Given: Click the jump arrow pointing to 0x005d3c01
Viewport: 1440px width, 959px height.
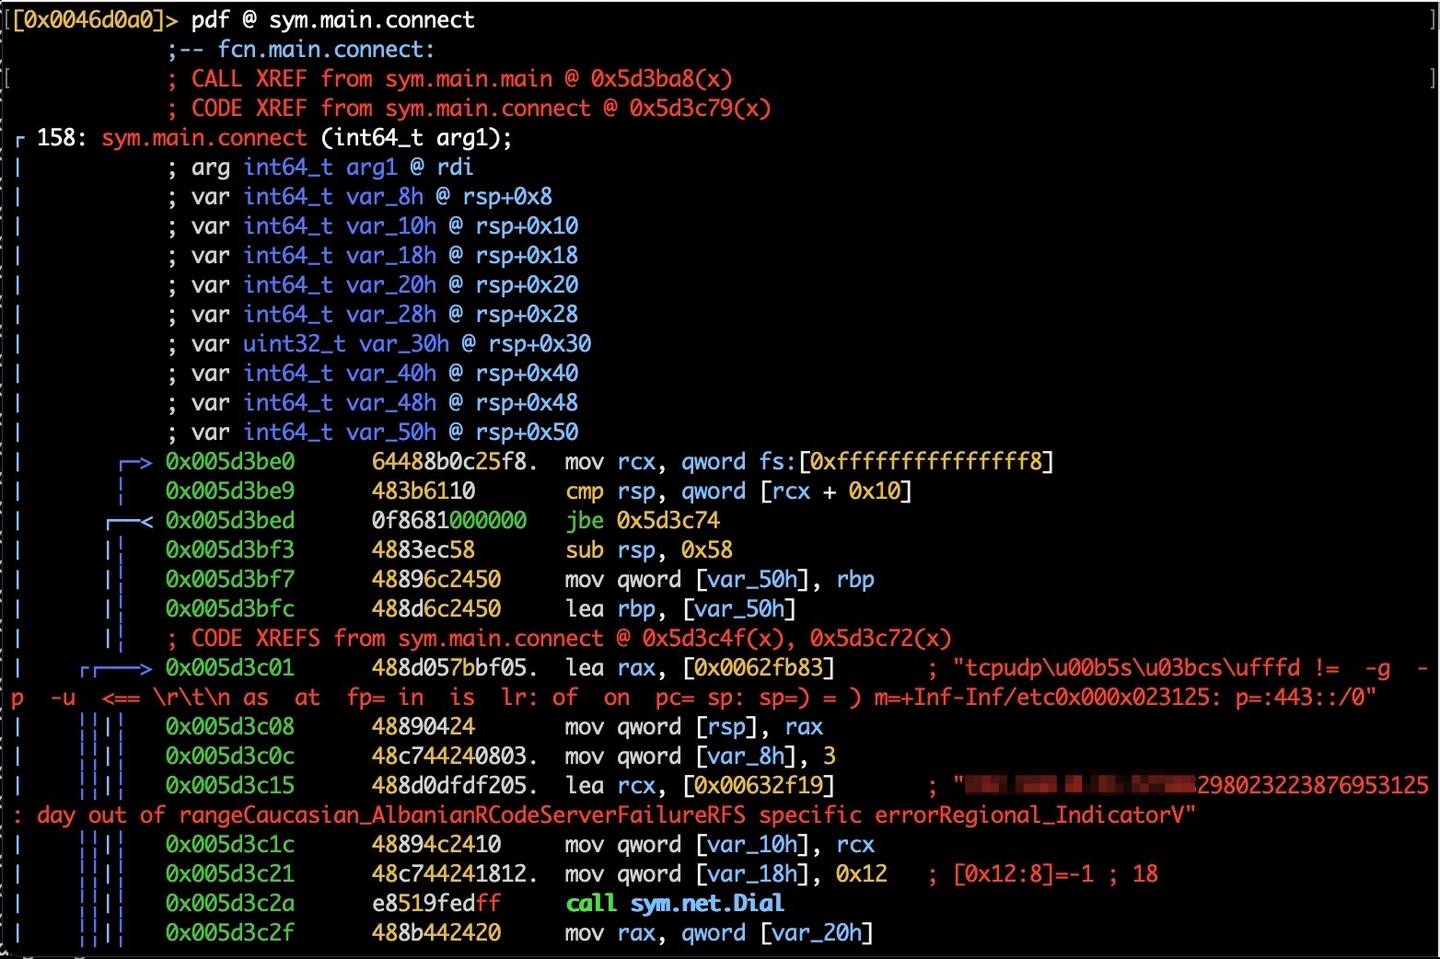Looking at the screenshot, I should 118,668.
